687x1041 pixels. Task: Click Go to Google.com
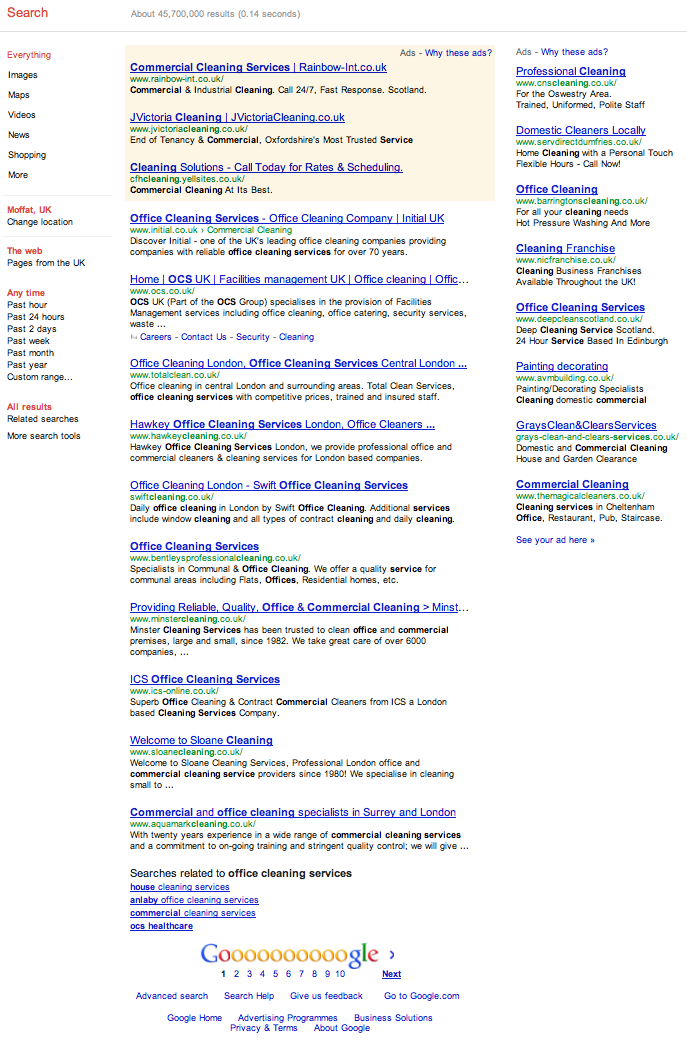tap(421, 996)
